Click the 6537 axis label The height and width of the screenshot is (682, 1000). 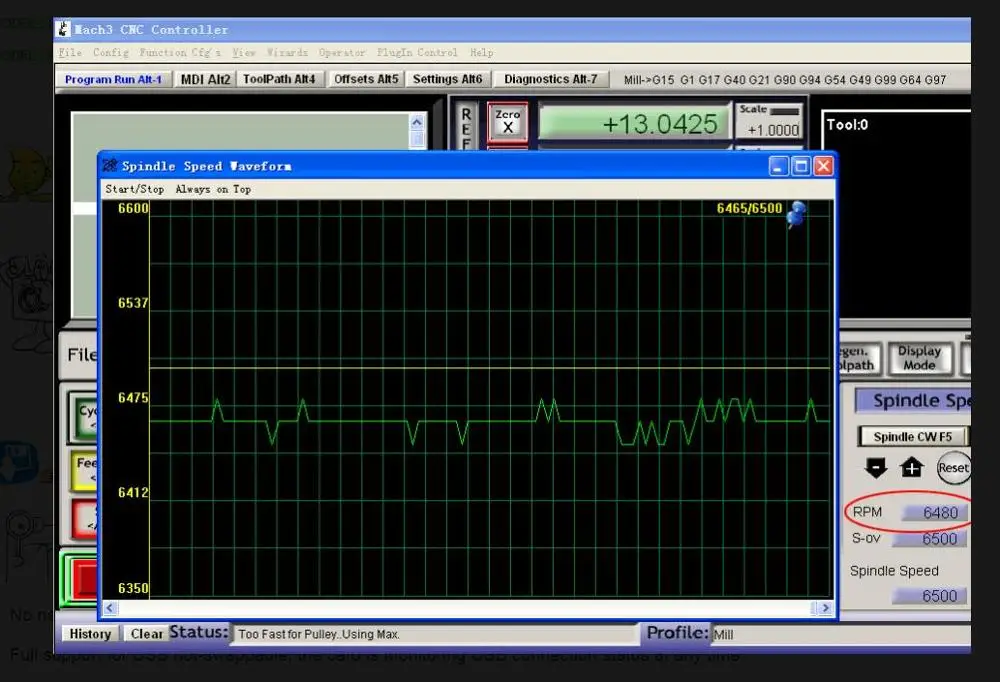coord(133,302)
